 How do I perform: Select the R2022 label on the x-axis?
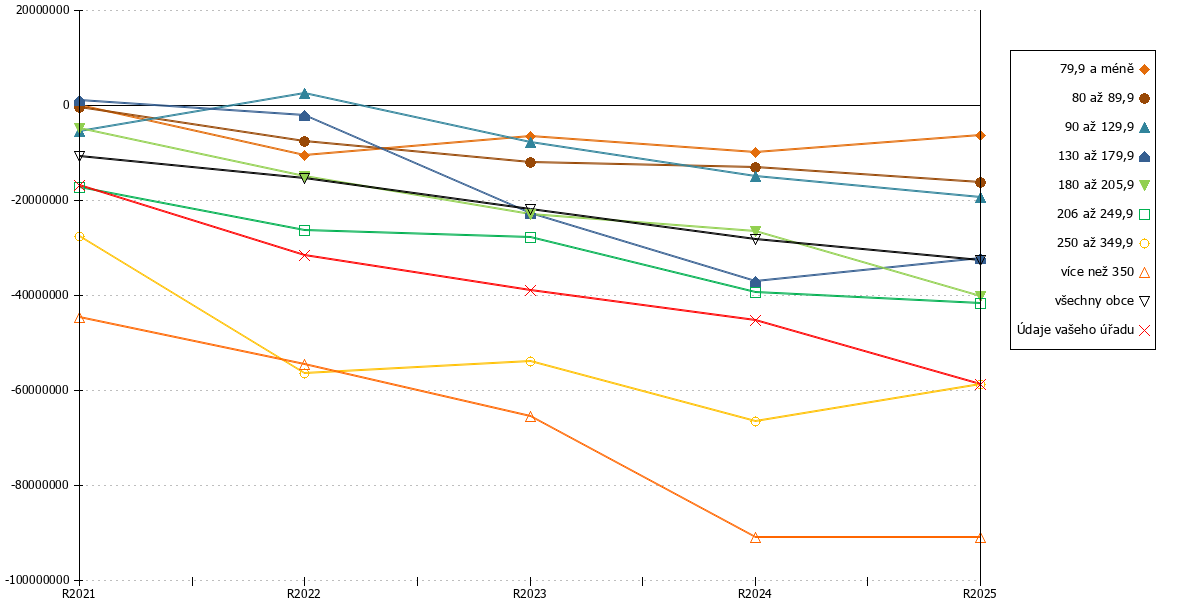click(x=304, y=593)
